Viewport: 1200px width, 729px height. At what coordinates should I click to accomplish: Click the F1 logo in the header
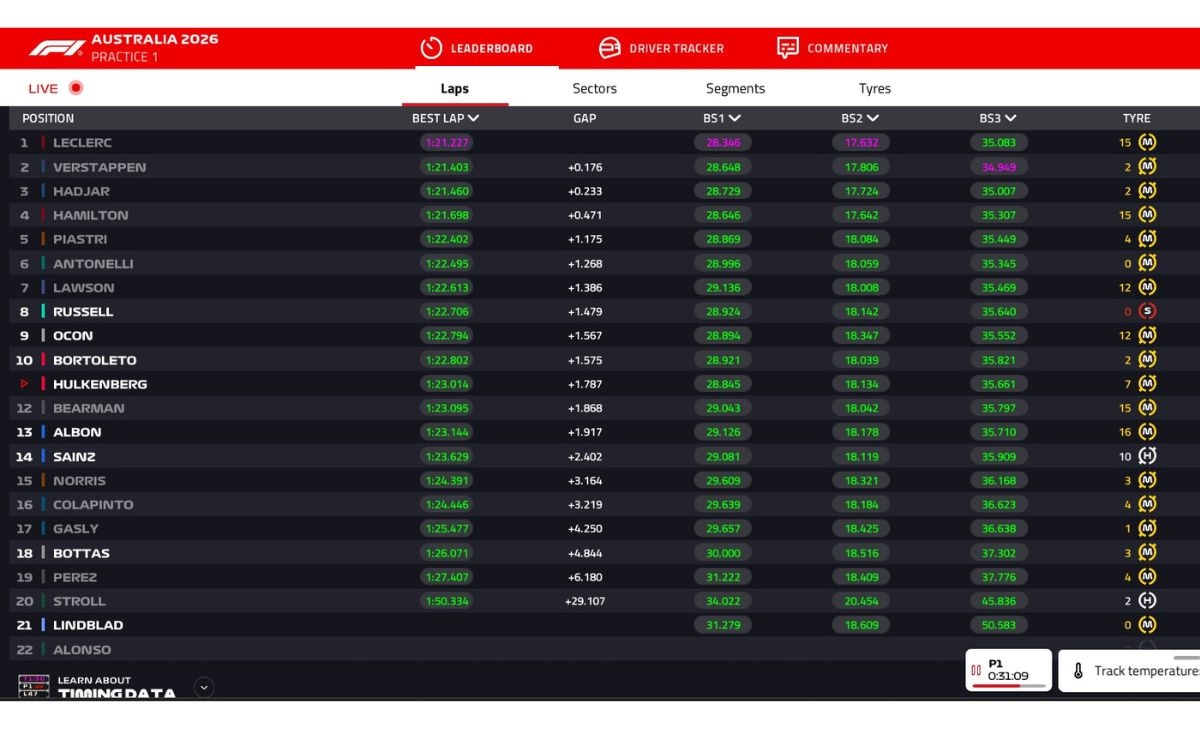(x=56, y=48)
